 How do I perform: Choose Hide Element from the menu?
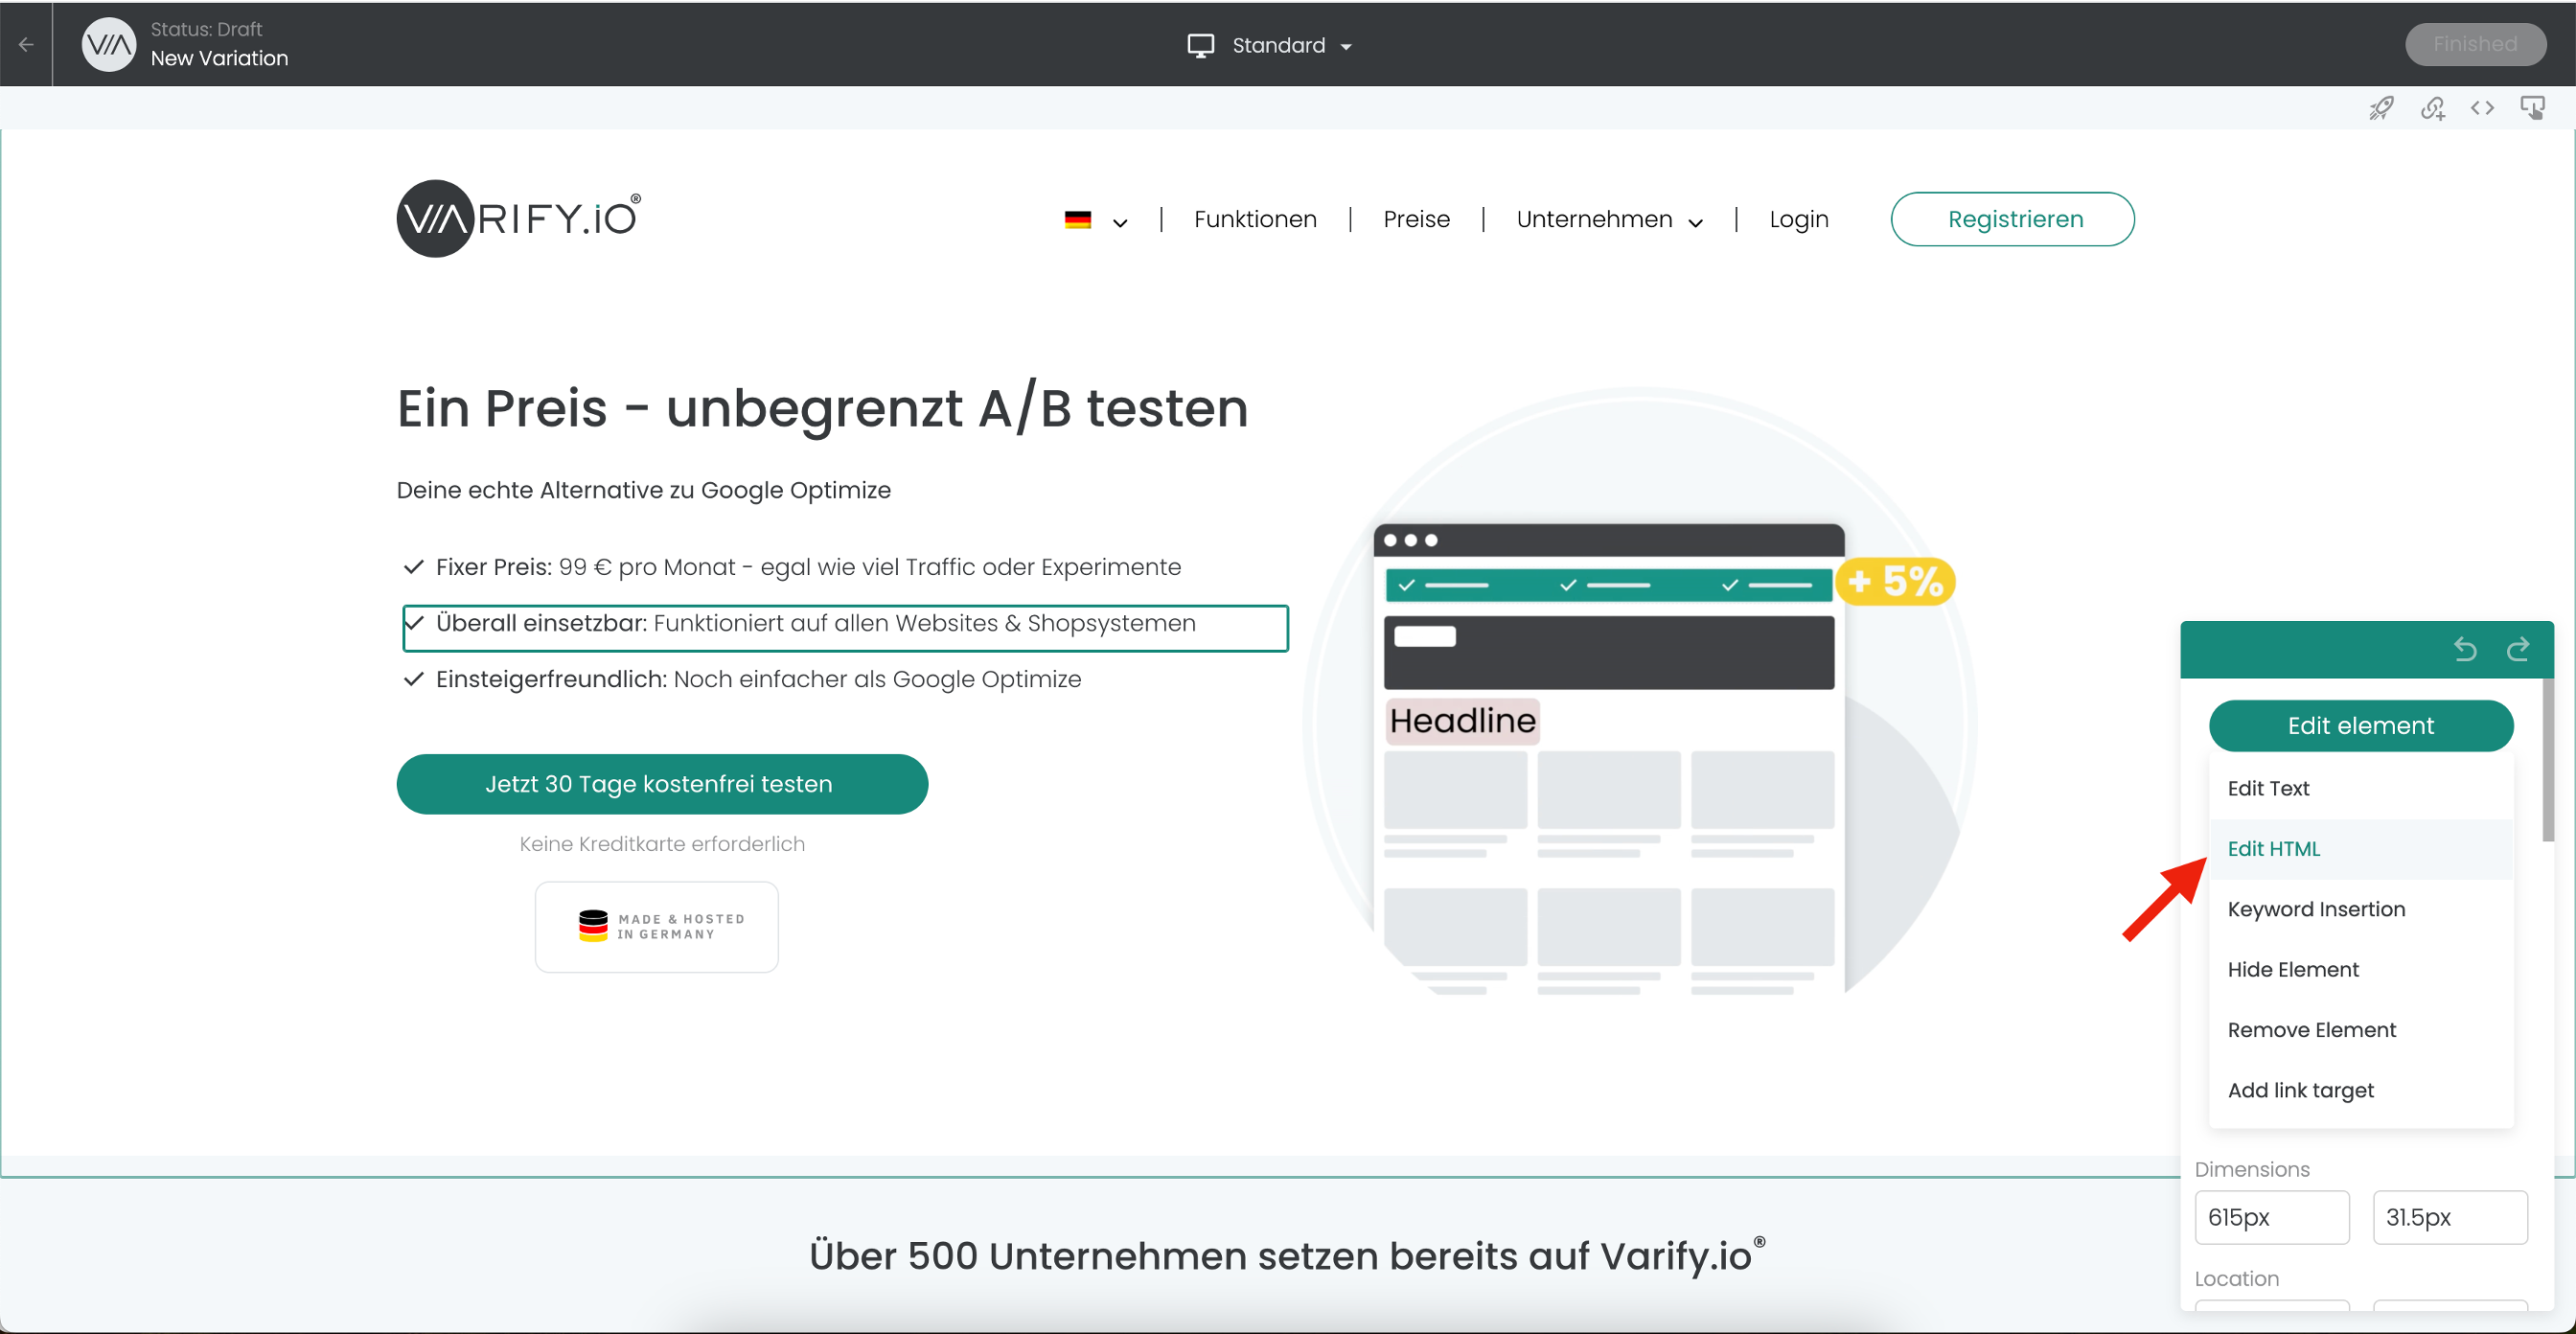2360,969
